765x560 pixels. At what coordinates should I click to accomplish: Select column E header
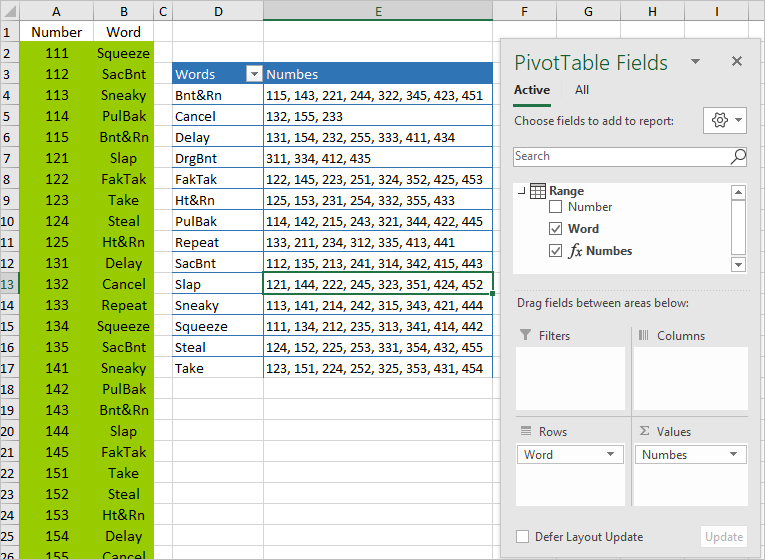pos(378,11)
